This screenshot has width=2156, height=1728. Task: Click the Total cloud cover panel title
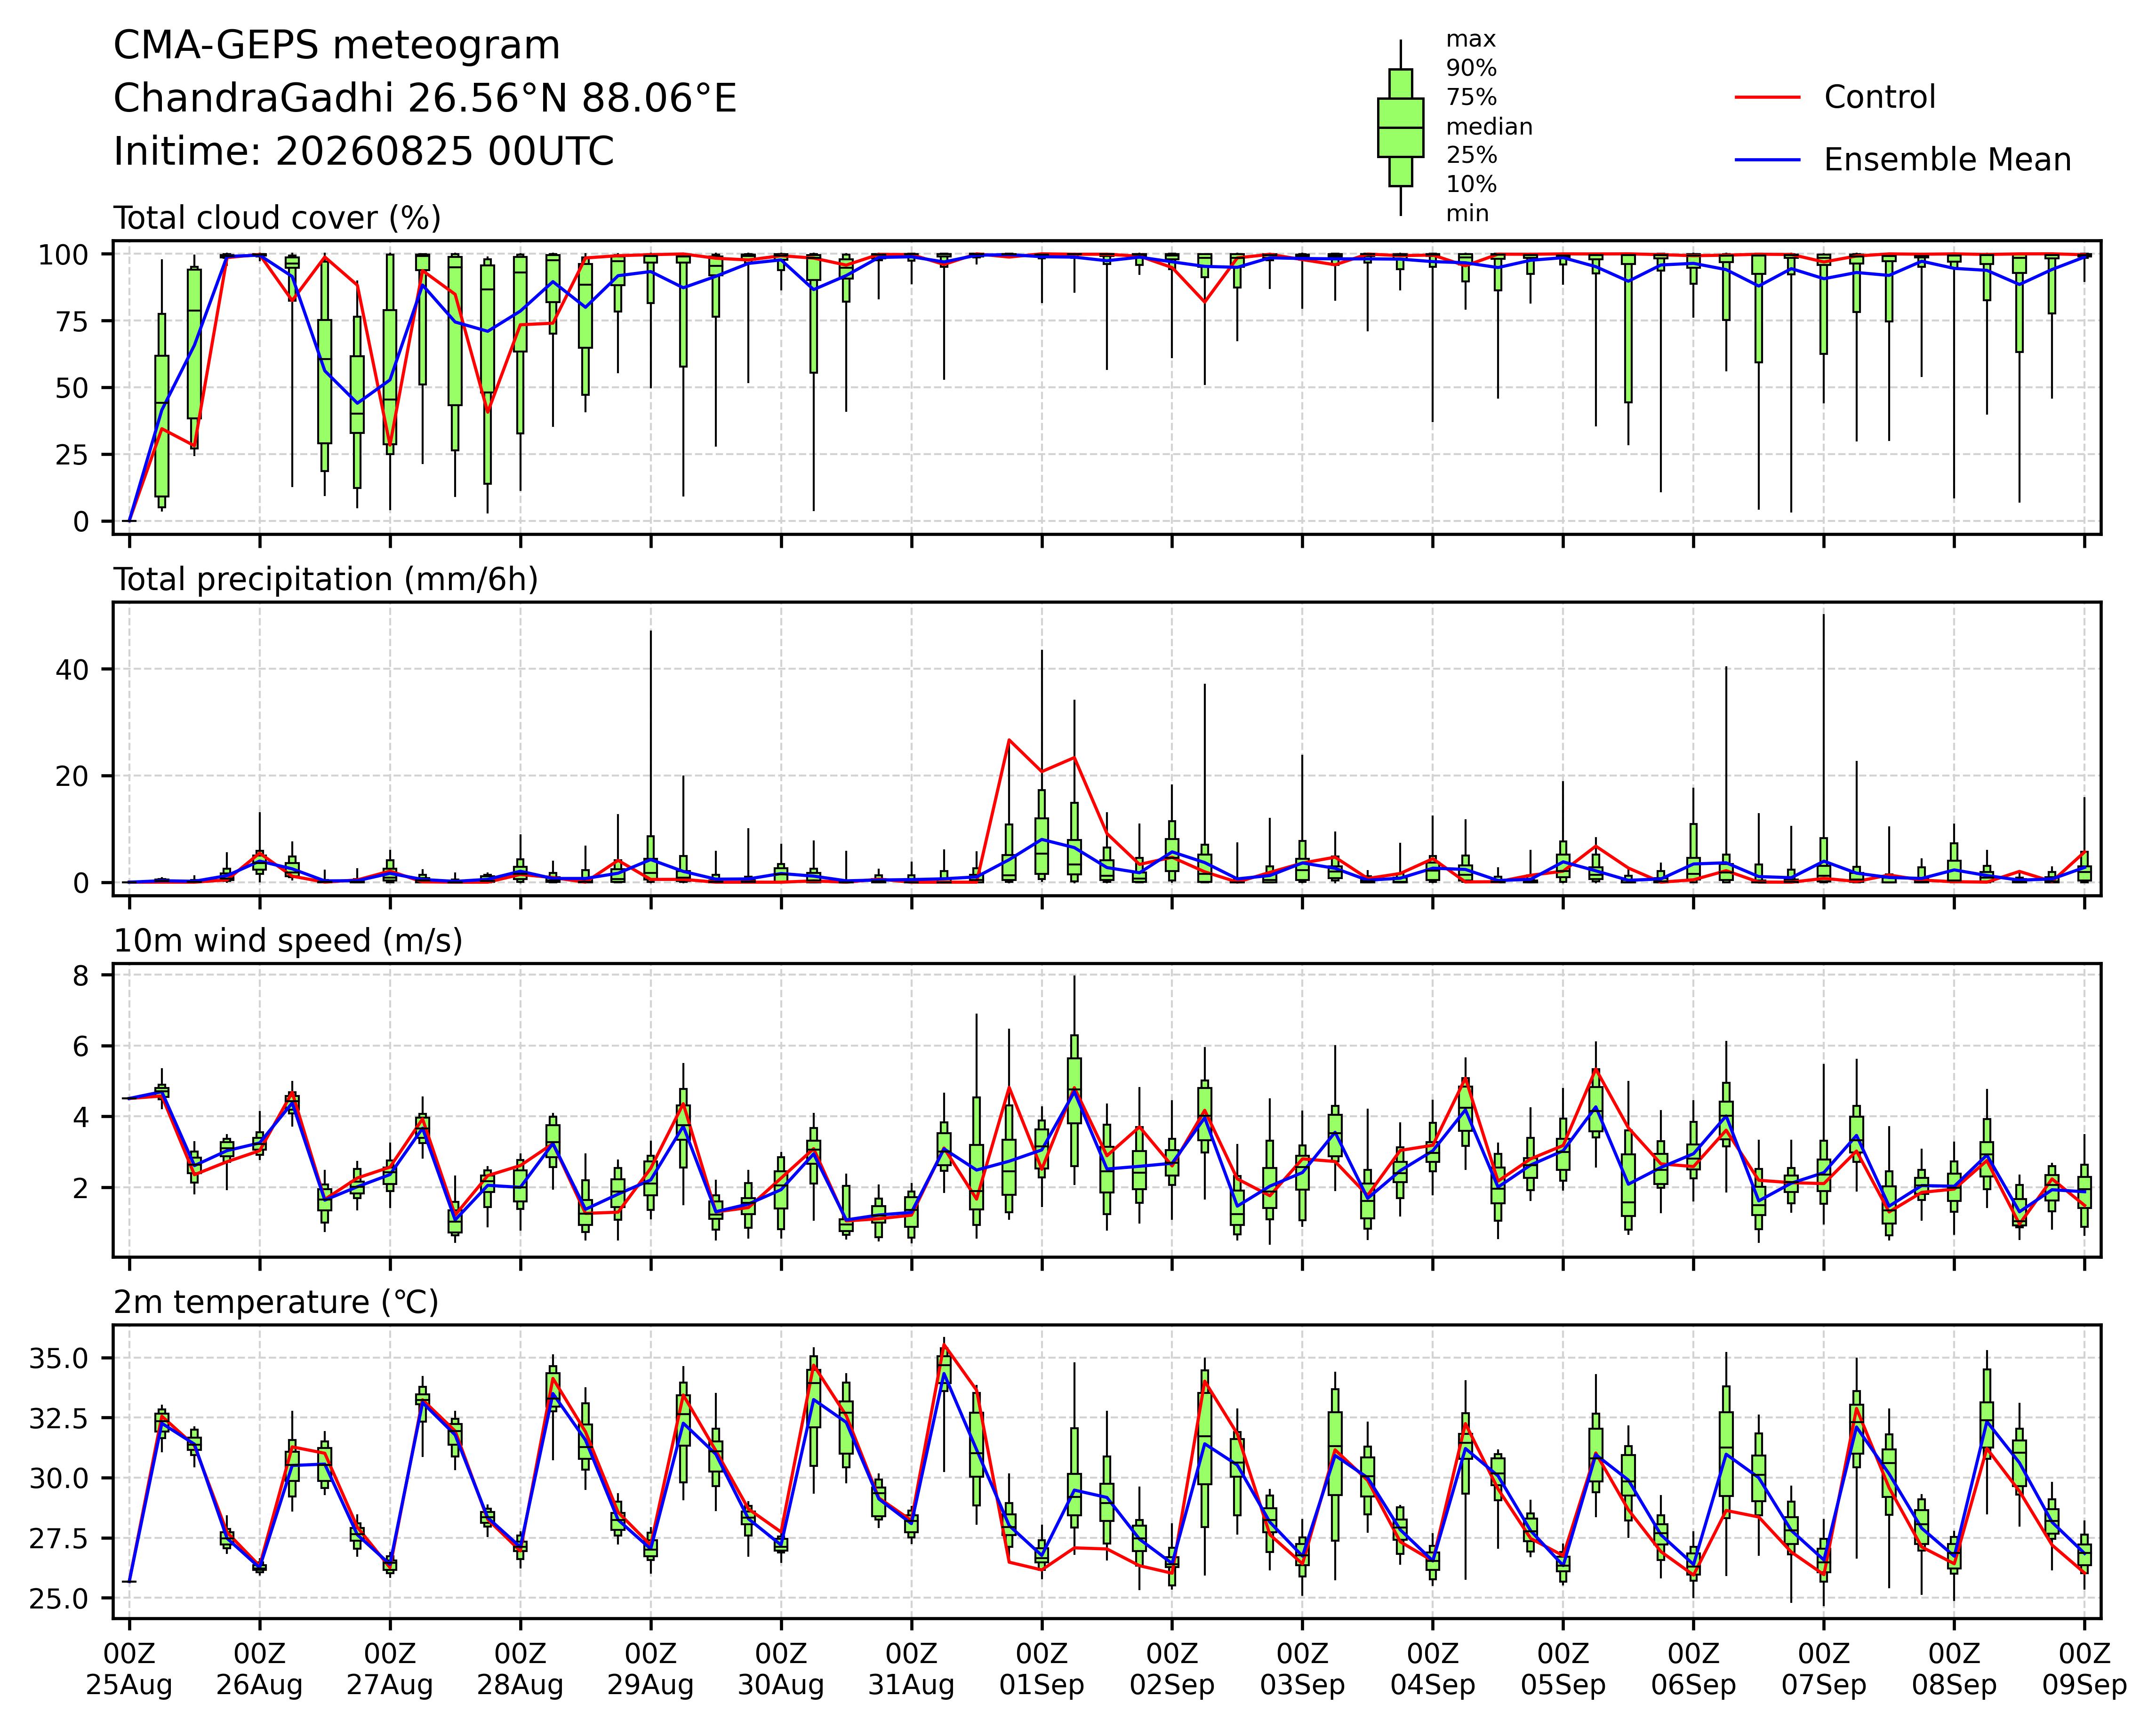click(x=277, y=218)
